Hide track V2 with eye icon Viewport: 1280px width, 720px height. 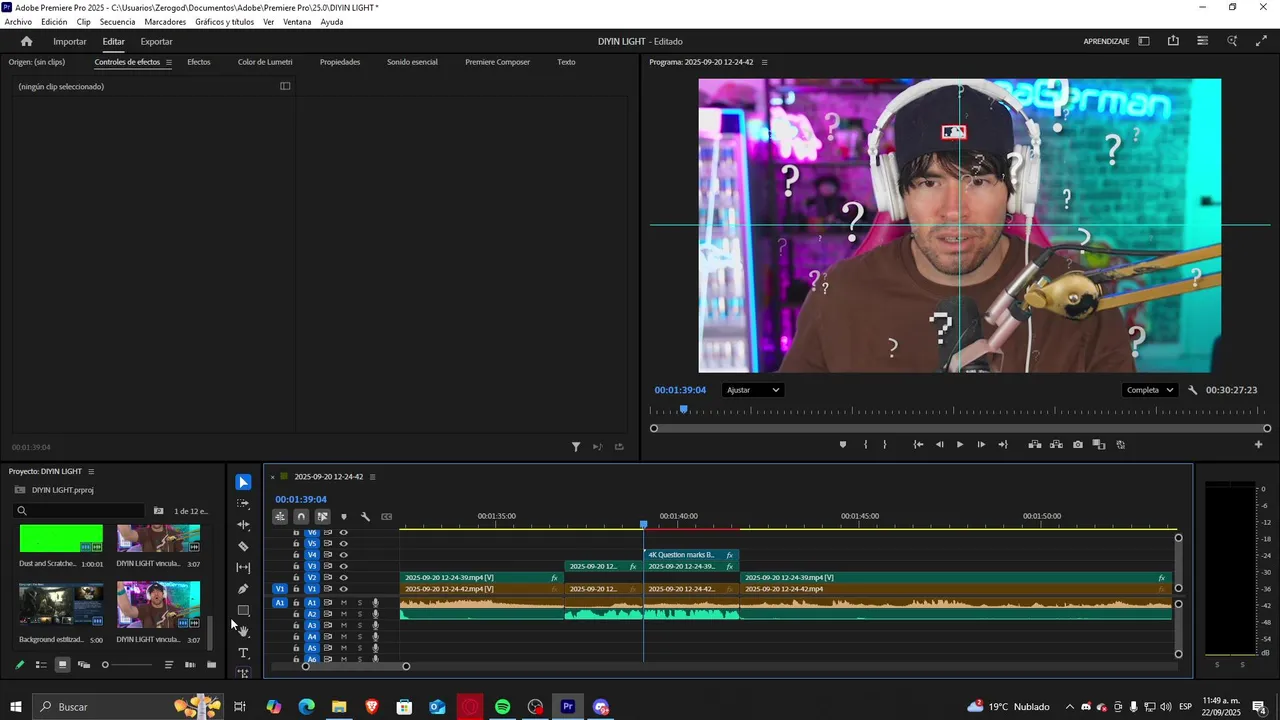click(x=343, y=578)
